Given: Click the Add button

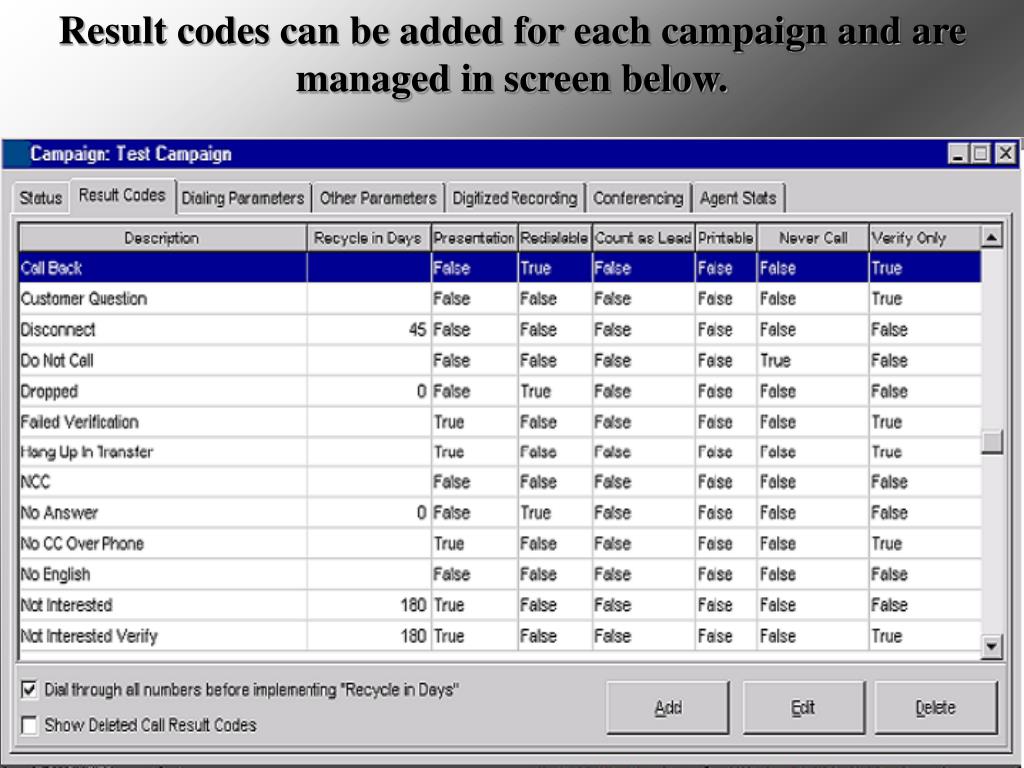Looking at the screenshot, I should pyautogui.click(x=668, y=708).
